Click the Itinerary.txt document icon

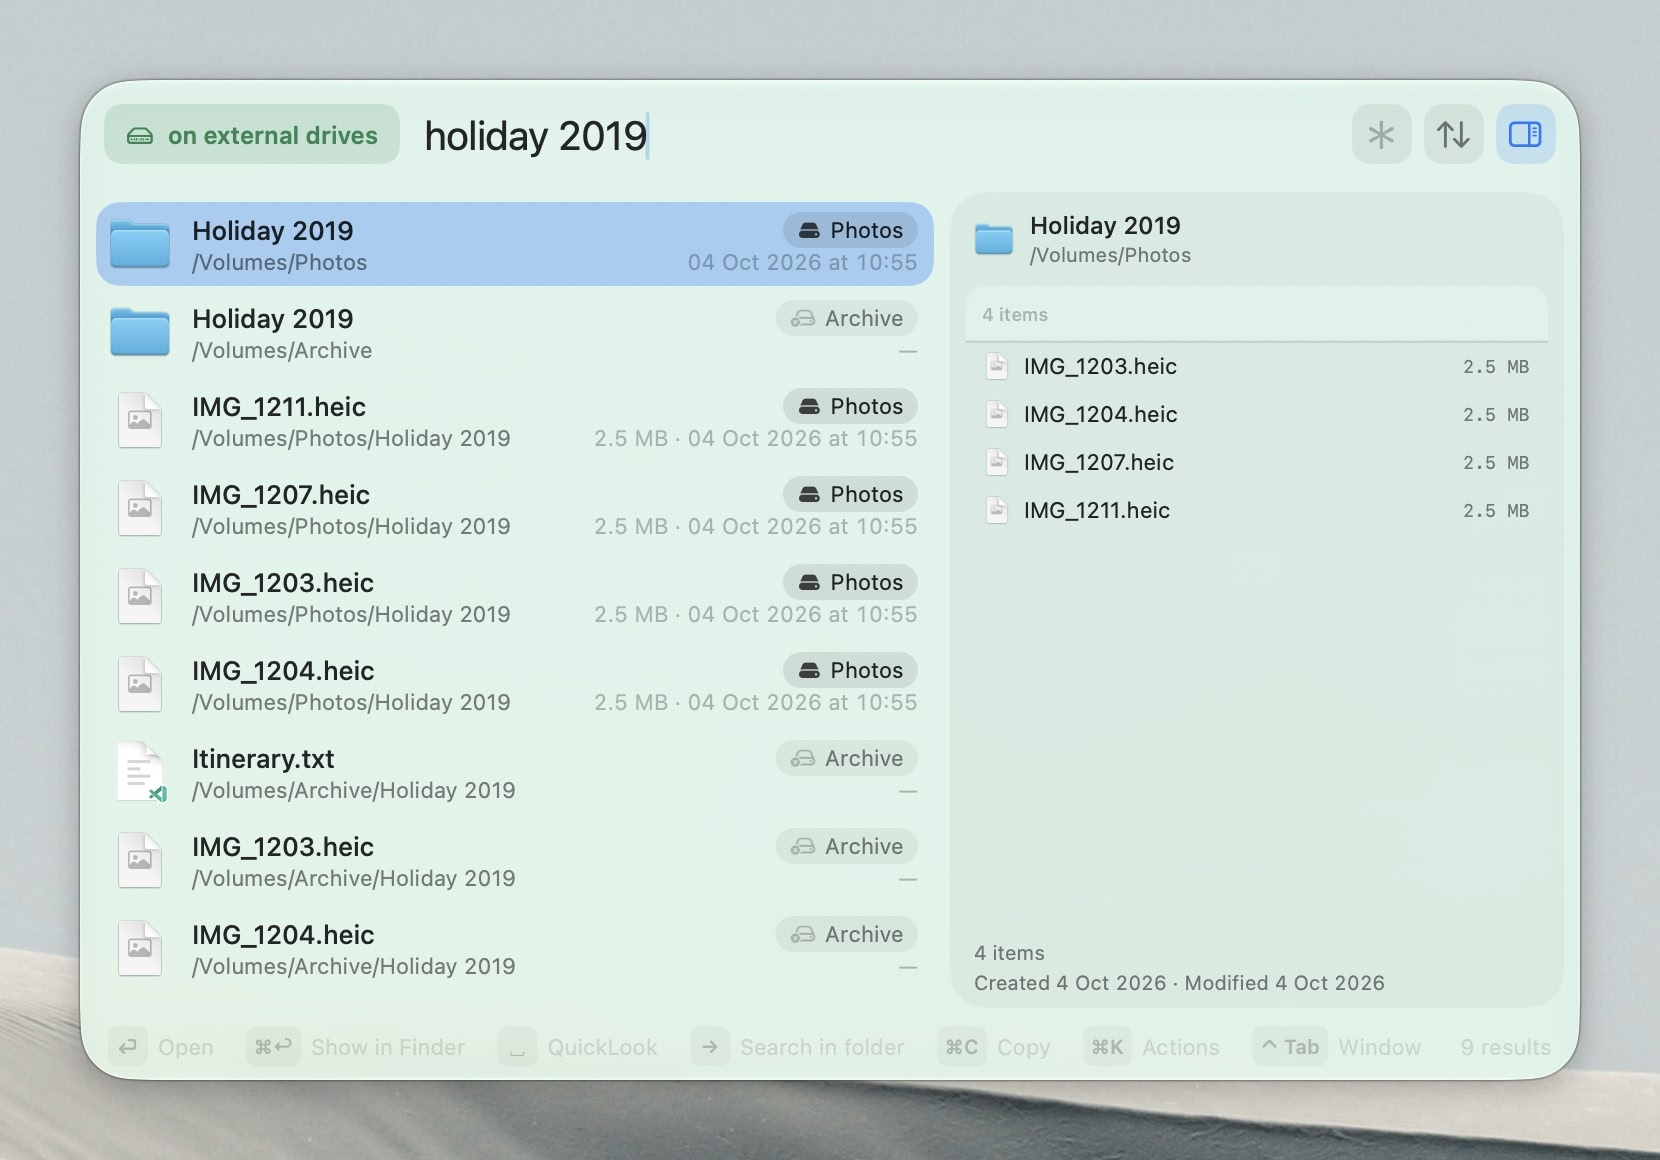(x=140, y=773)
